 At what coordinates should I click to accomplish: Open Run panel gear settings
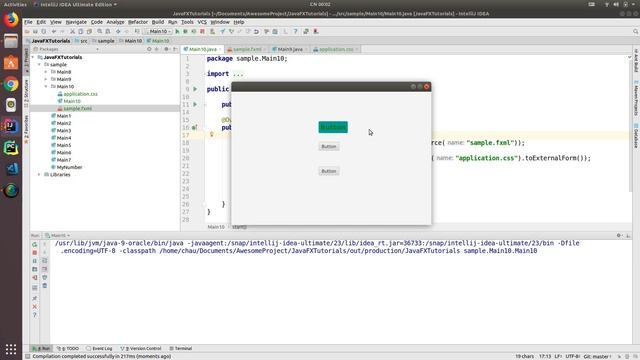[x=619, y=236]
